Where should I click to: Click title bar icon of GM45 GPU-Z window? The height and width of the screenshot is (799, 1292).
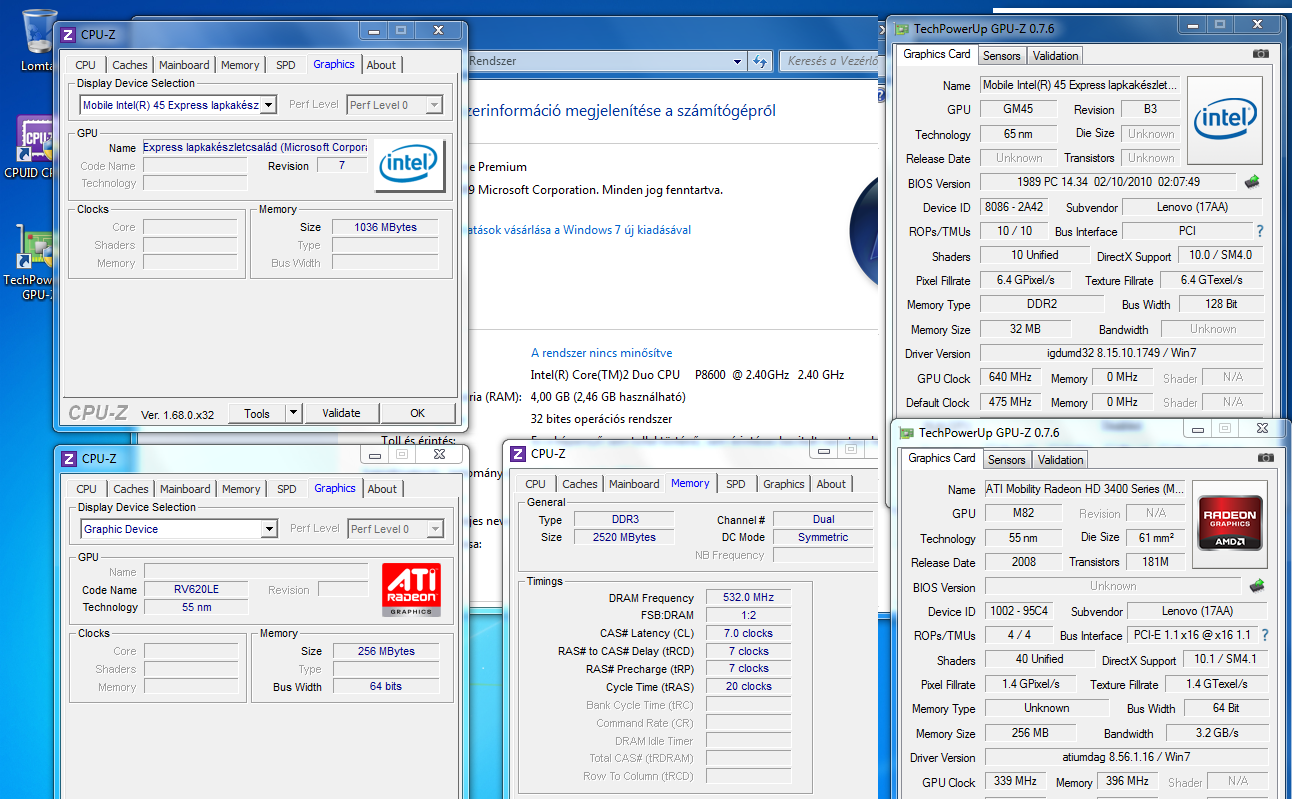tap(901, 29)
